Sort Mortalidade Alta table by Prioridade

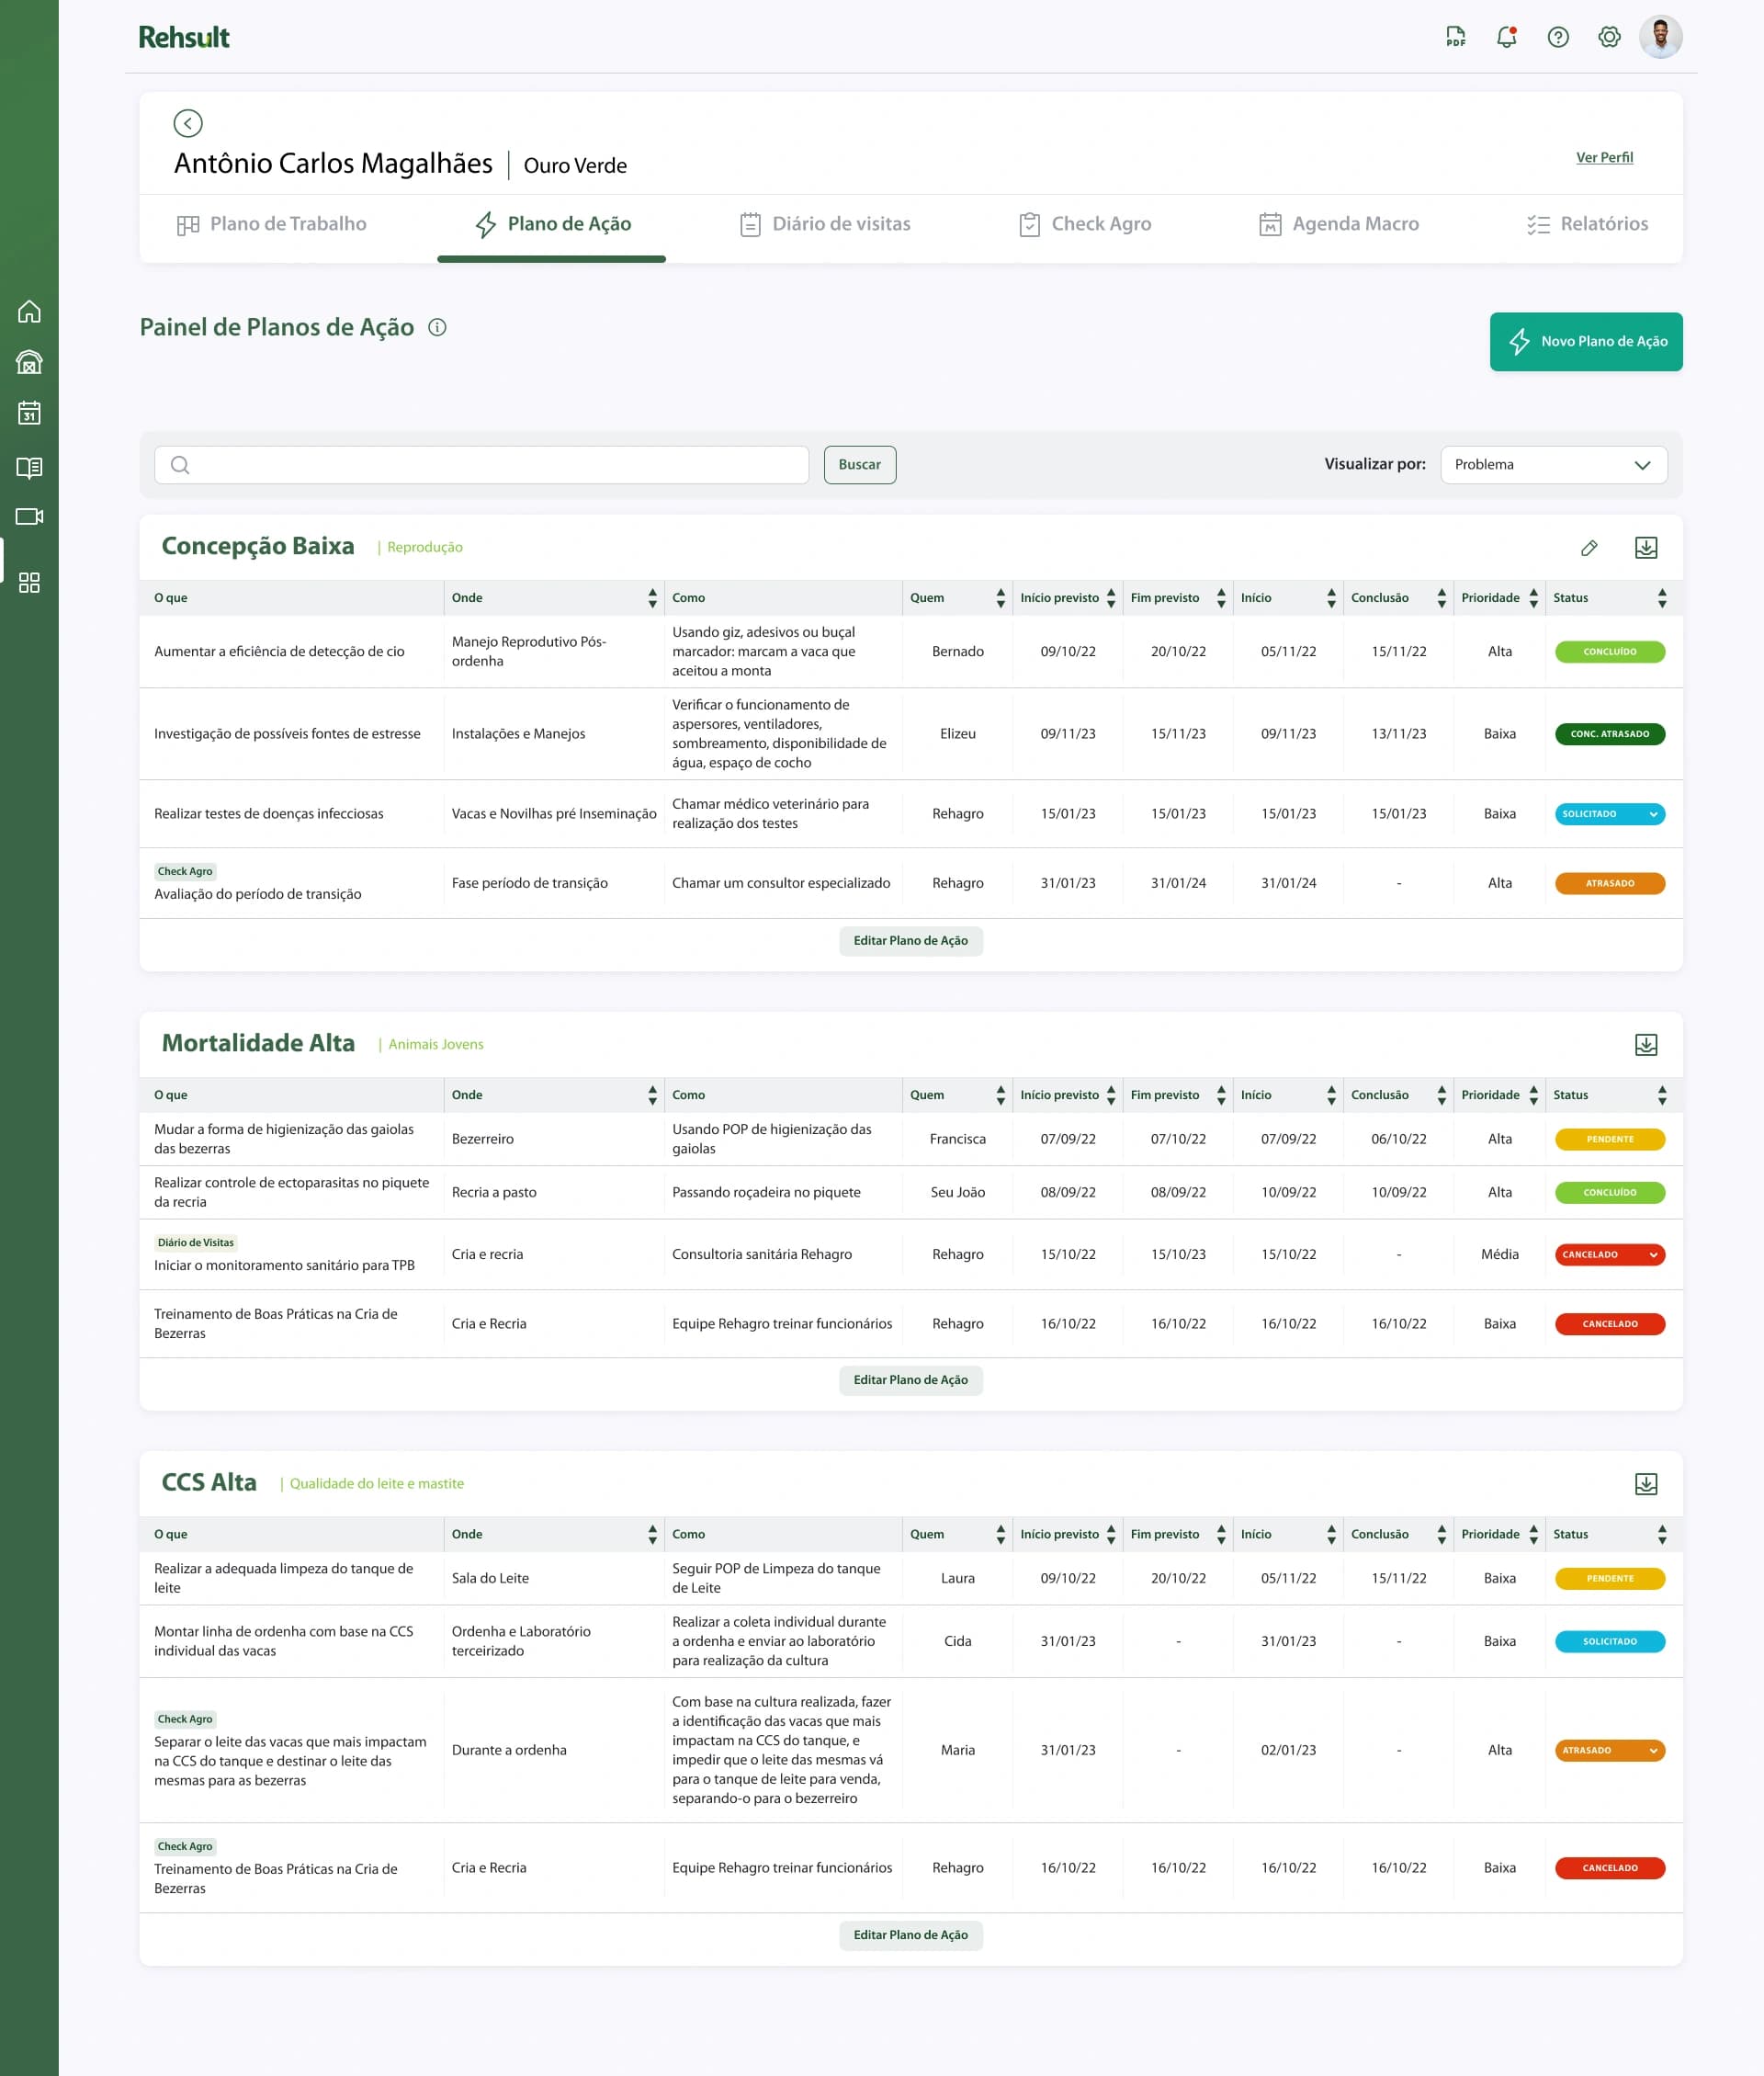pos(1533,1096)
